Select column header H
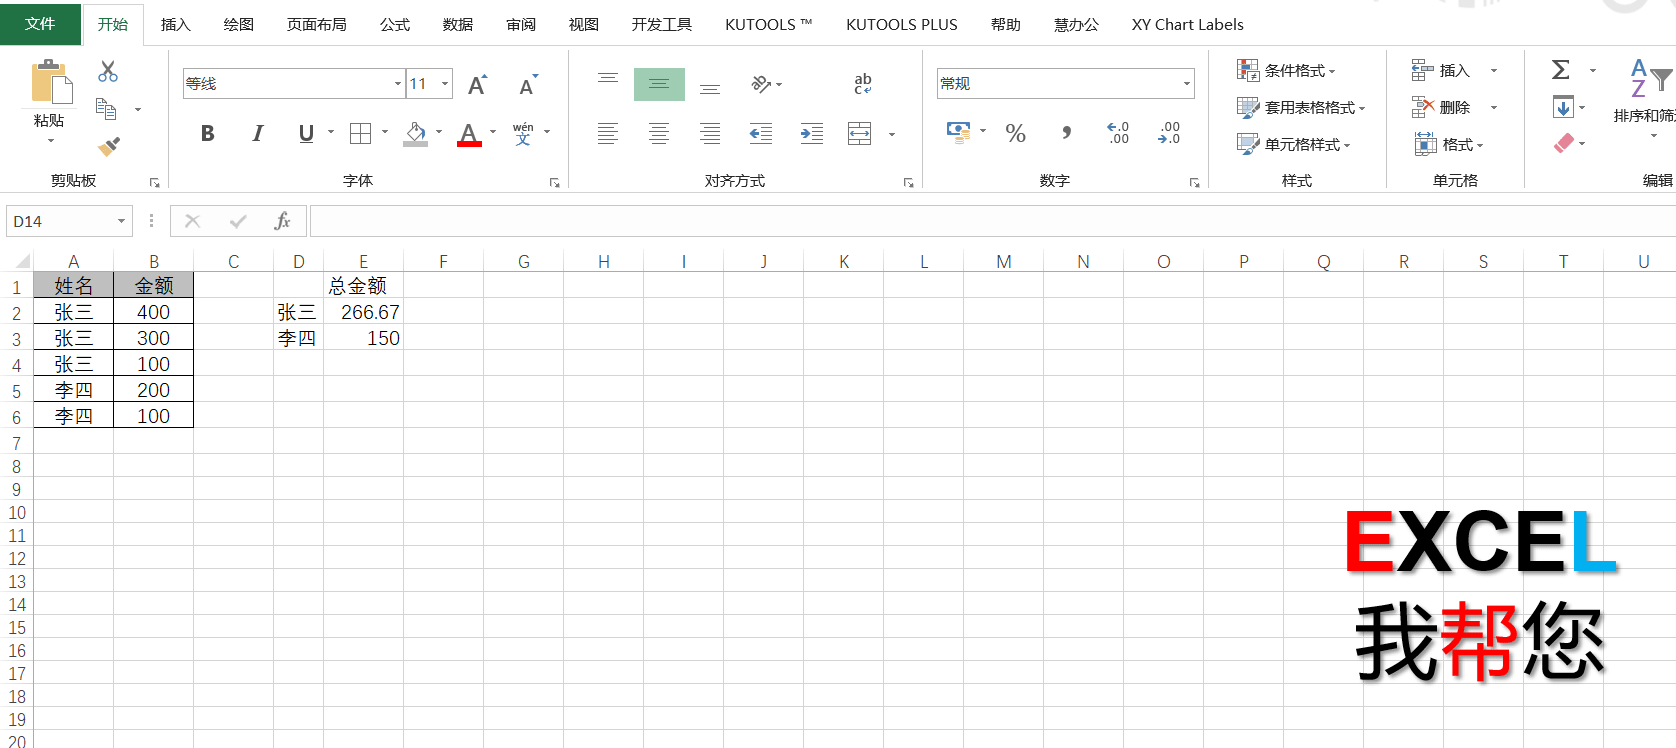The width and height of the screenshot is (1676, 748). point(603,261)
